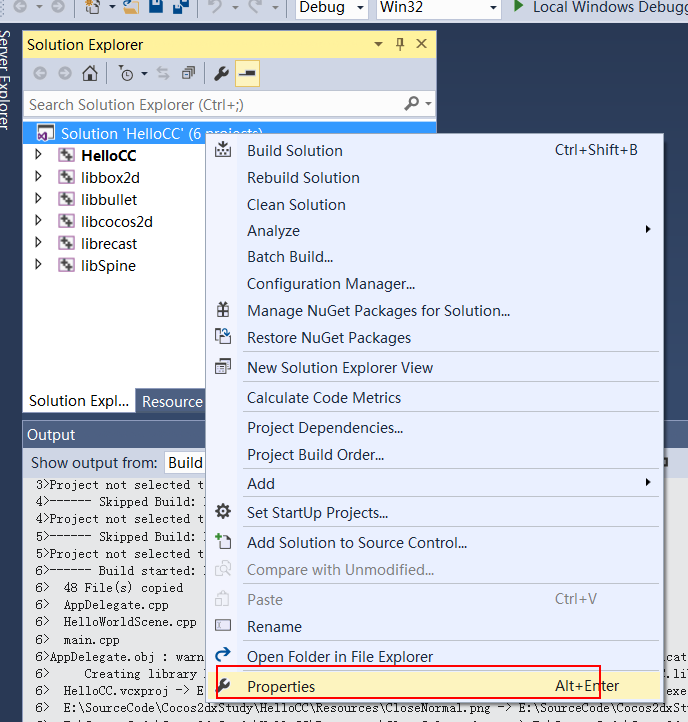The width and height of the screenshot is (688, 722).
Task: Click the Save toolbar icon
Action: [x=156, y=6]
